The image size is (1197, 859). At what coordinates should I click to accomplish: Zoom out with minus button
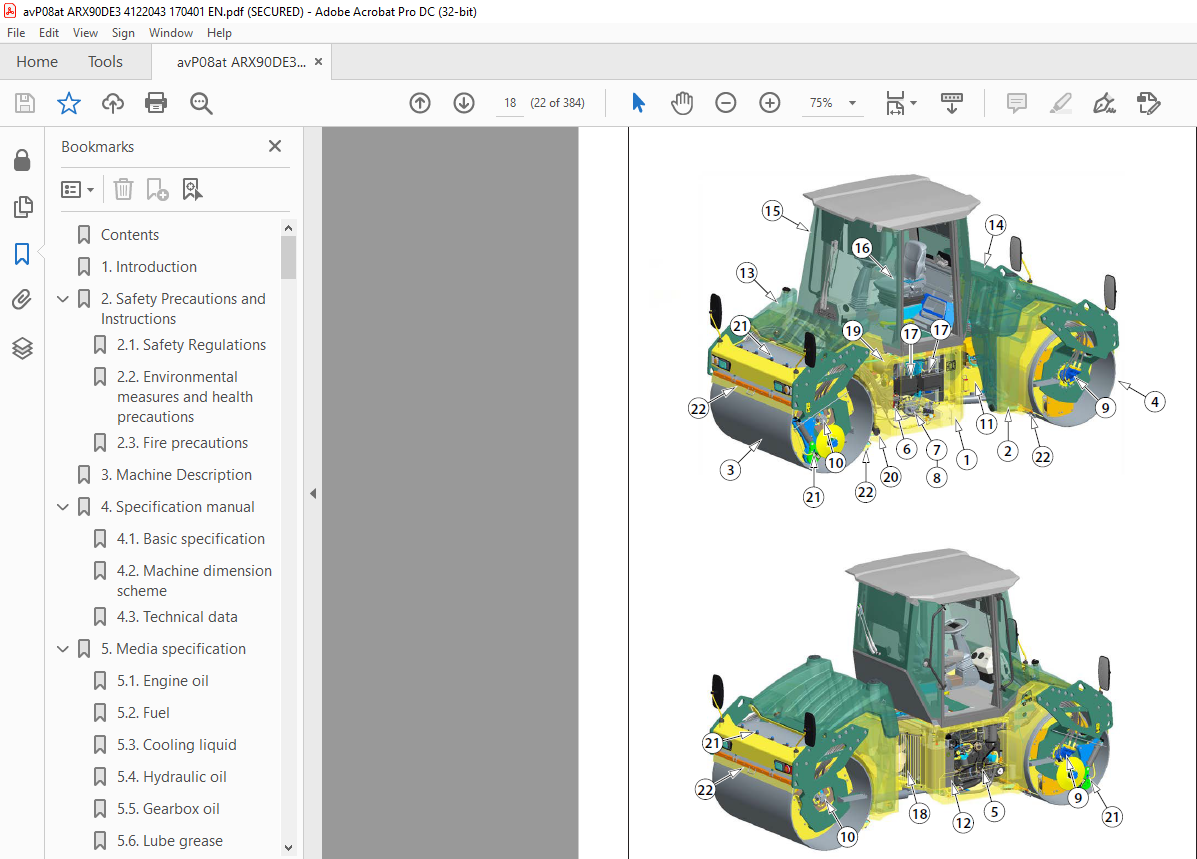pos(726,103)
